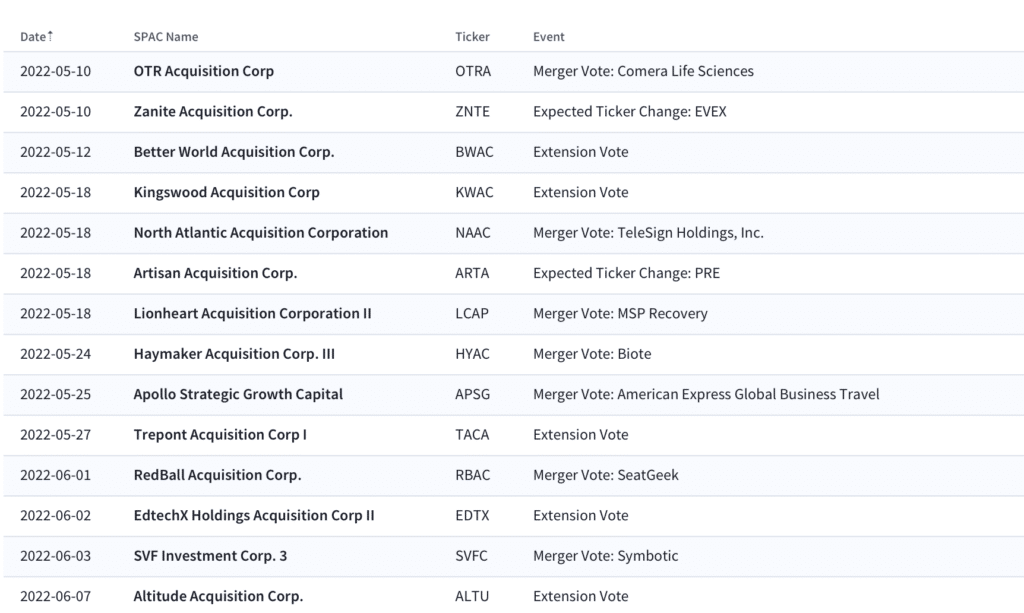Click North Atlantic Acquisition Corporation name

tap(260, 233)
